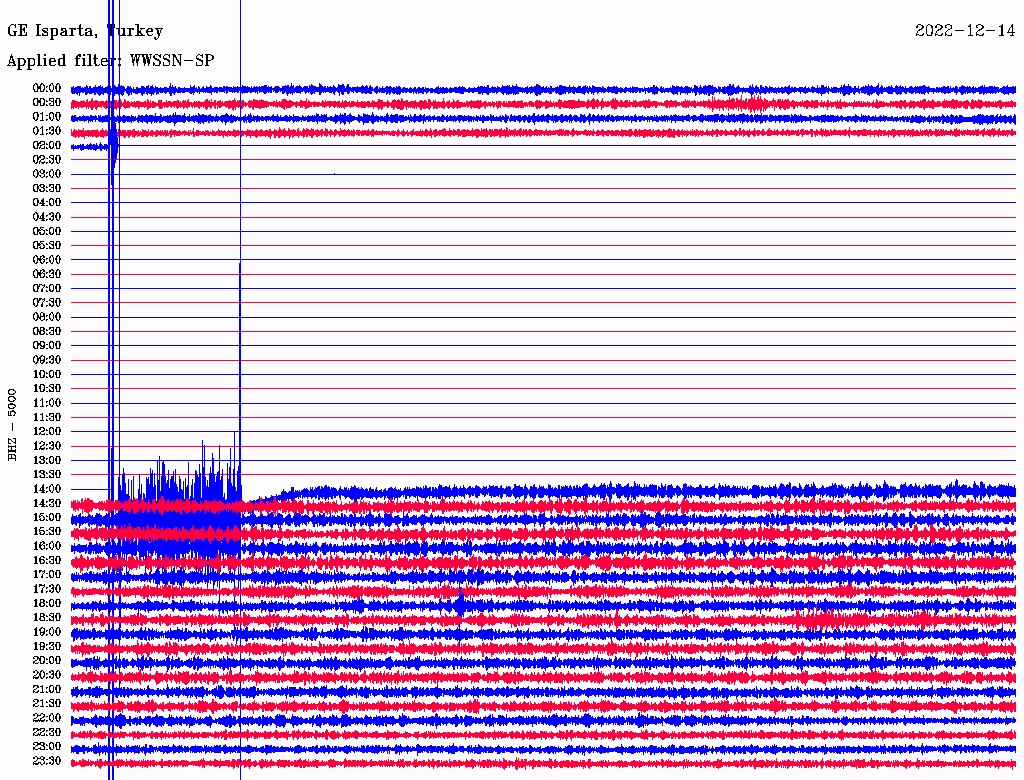This screenshot has height=780, width=1024.
Task: Pick the 06:00 time row label
Action: coord(47,260)
